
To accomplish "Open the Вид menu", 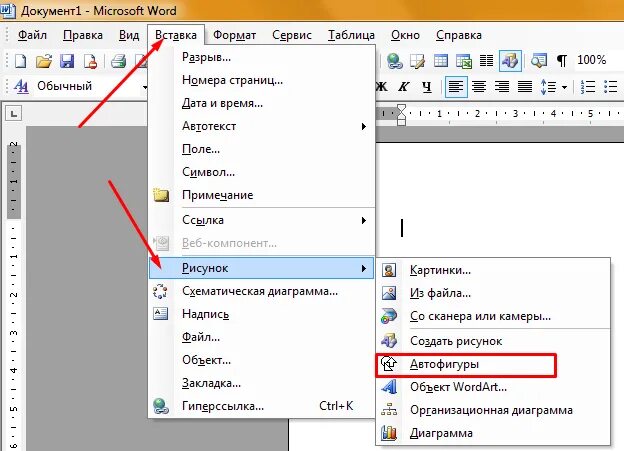I will (129, 35).
